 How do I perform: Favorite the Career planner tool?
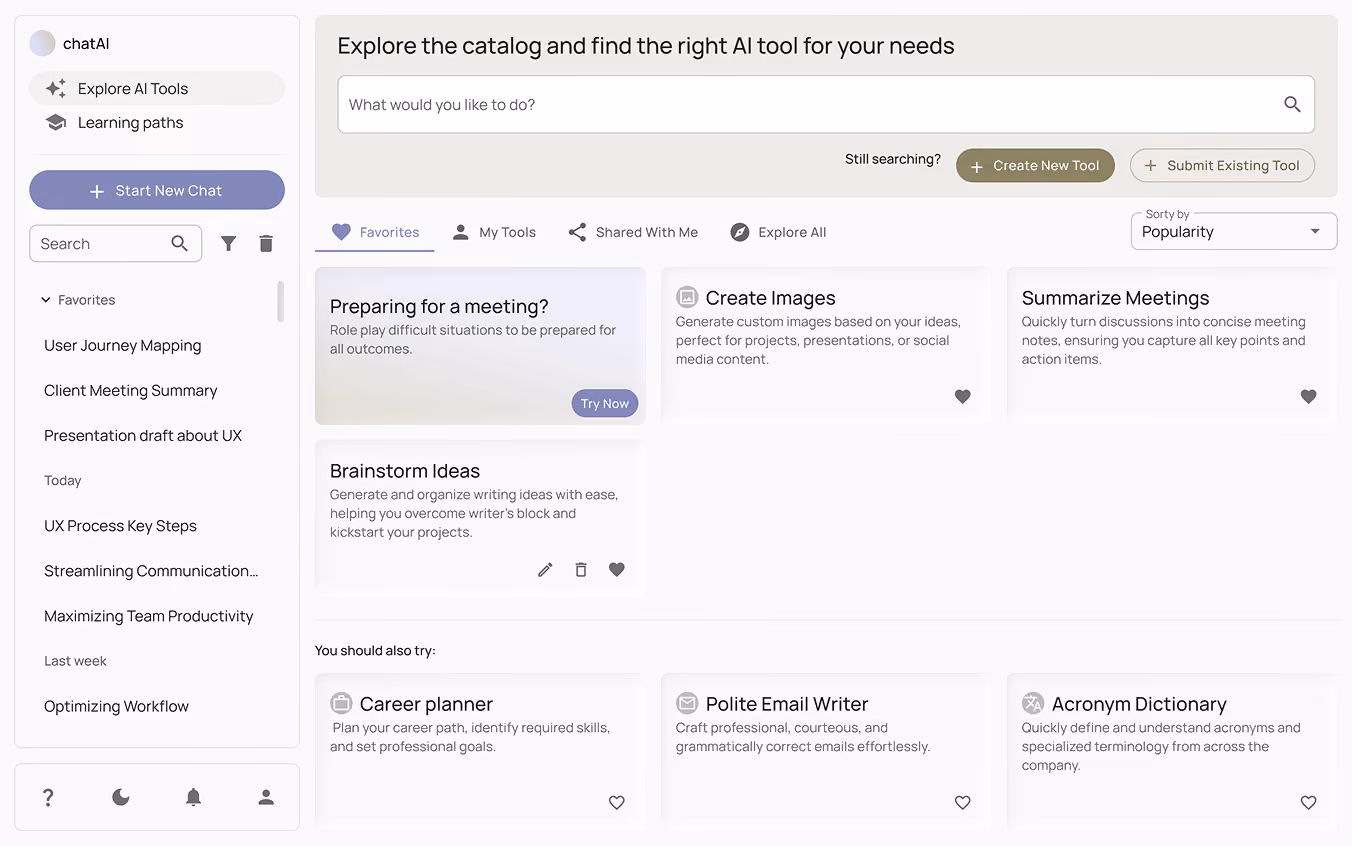(x=617, y=802)
